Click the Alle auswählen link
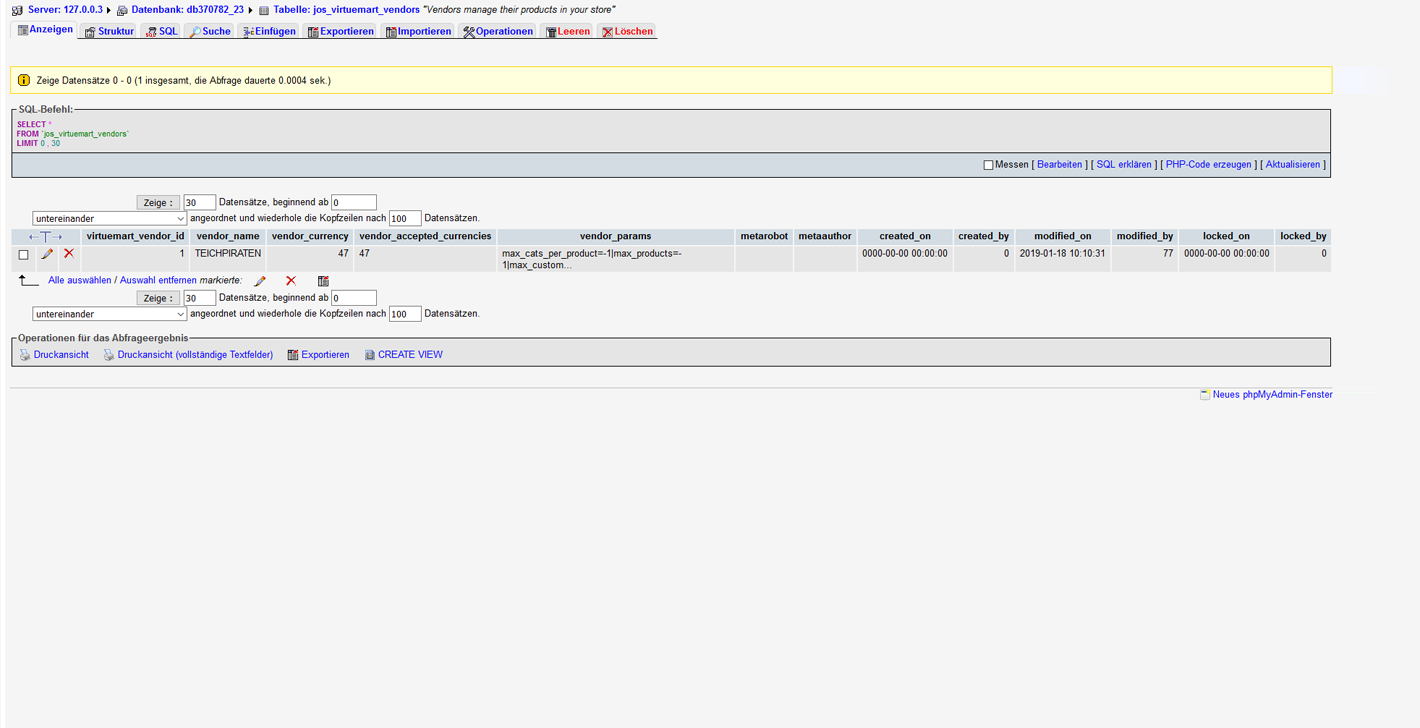This screenshot has height=728, width=1420. pyautogui.click(x=80, y=281)
